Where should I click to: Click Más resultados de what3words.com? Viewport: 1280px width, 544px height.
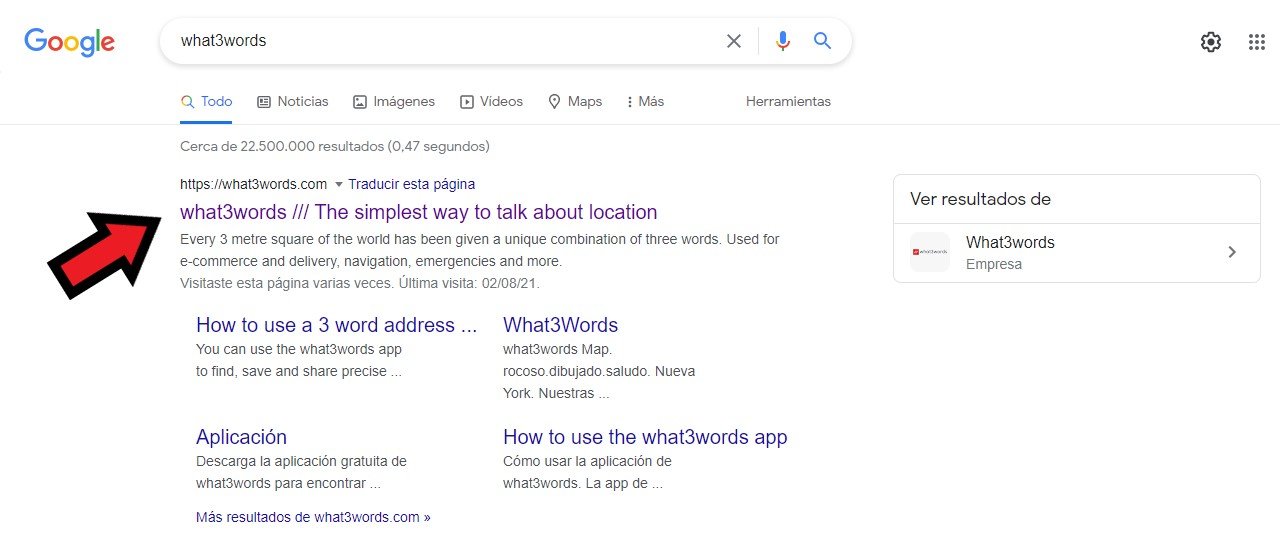pos(313,518)
